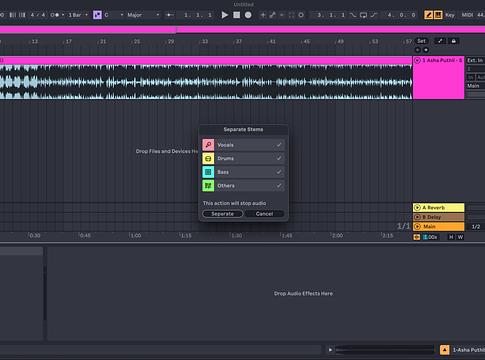Screen dimensions: 485x360
Task: Uncheck the Vocals stem checkmark
Action: [x=279, y=145]
